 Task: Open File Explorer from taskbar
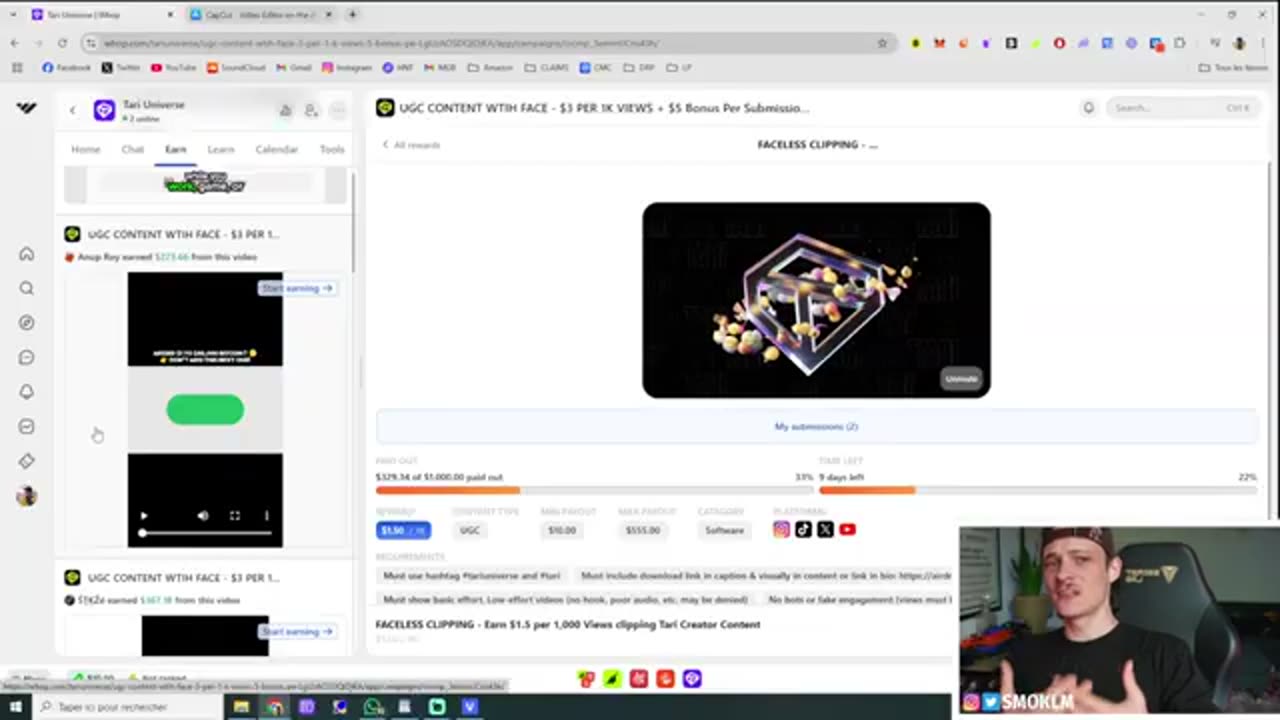coord(241,707)
